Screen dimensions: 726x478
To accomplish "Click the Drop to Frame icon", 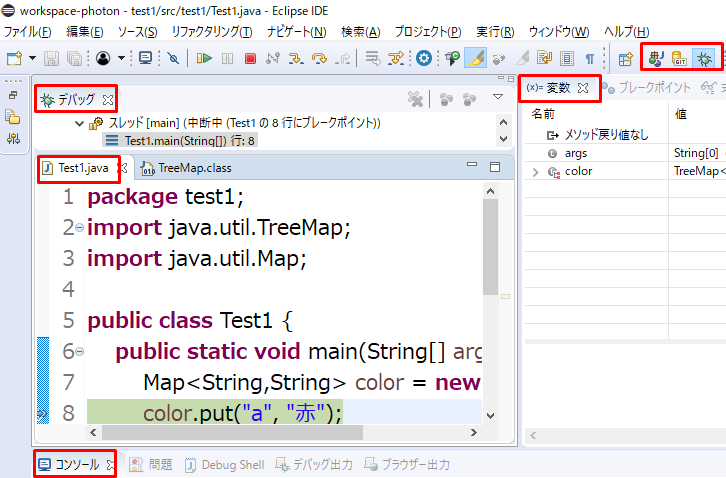I will [x=372, y=58].
